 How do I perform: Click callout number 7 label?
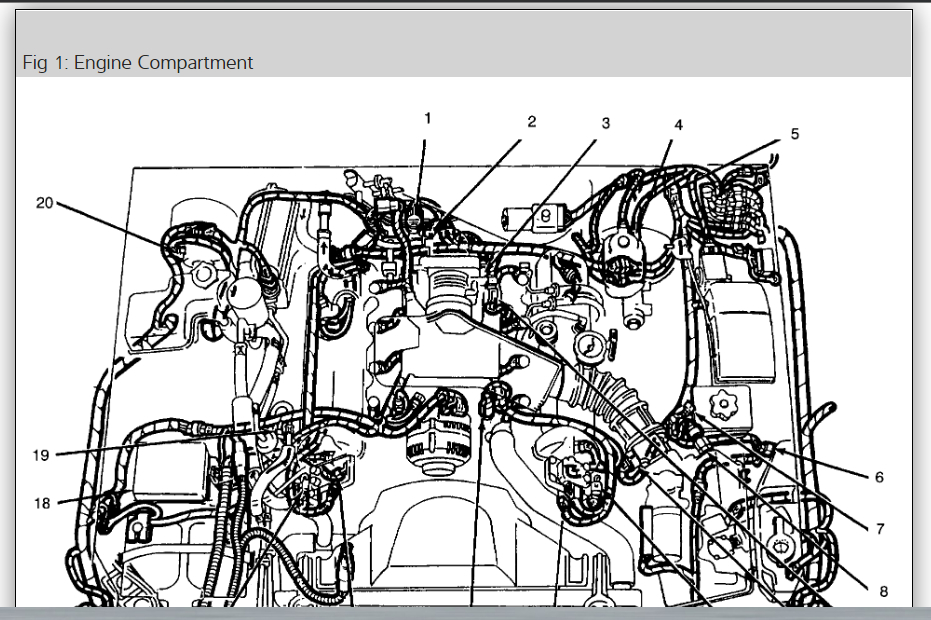tap(880, 528)
